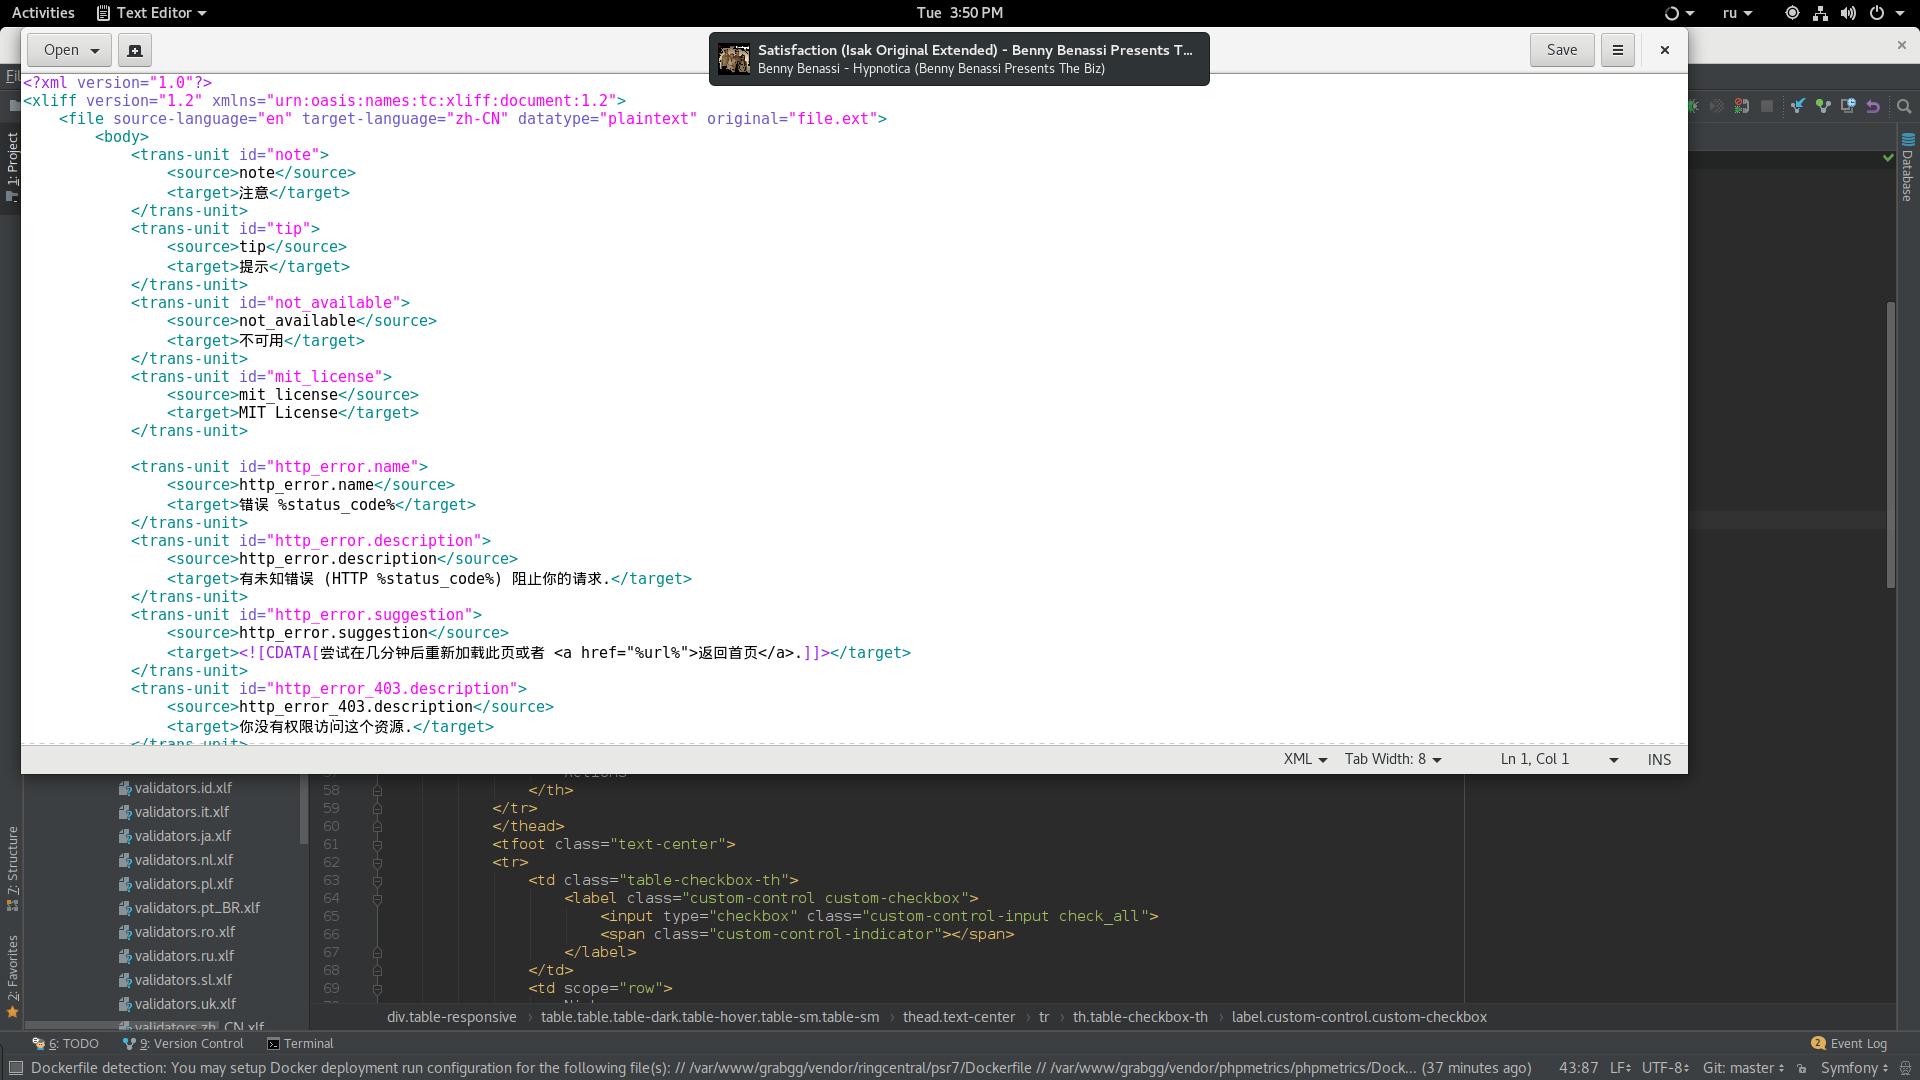1920x1080 pixels.
Task: Click the Save button
Action: (x=1562, y=50)
